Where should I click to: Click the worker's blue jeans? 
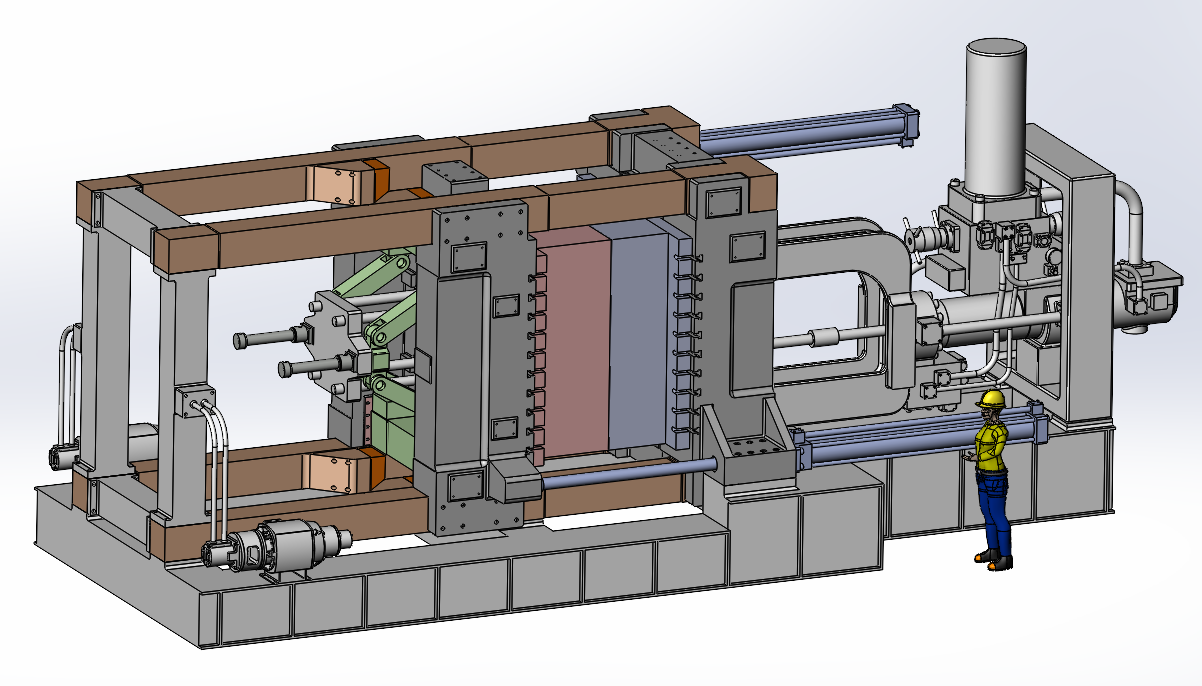[x=990, y=500]
